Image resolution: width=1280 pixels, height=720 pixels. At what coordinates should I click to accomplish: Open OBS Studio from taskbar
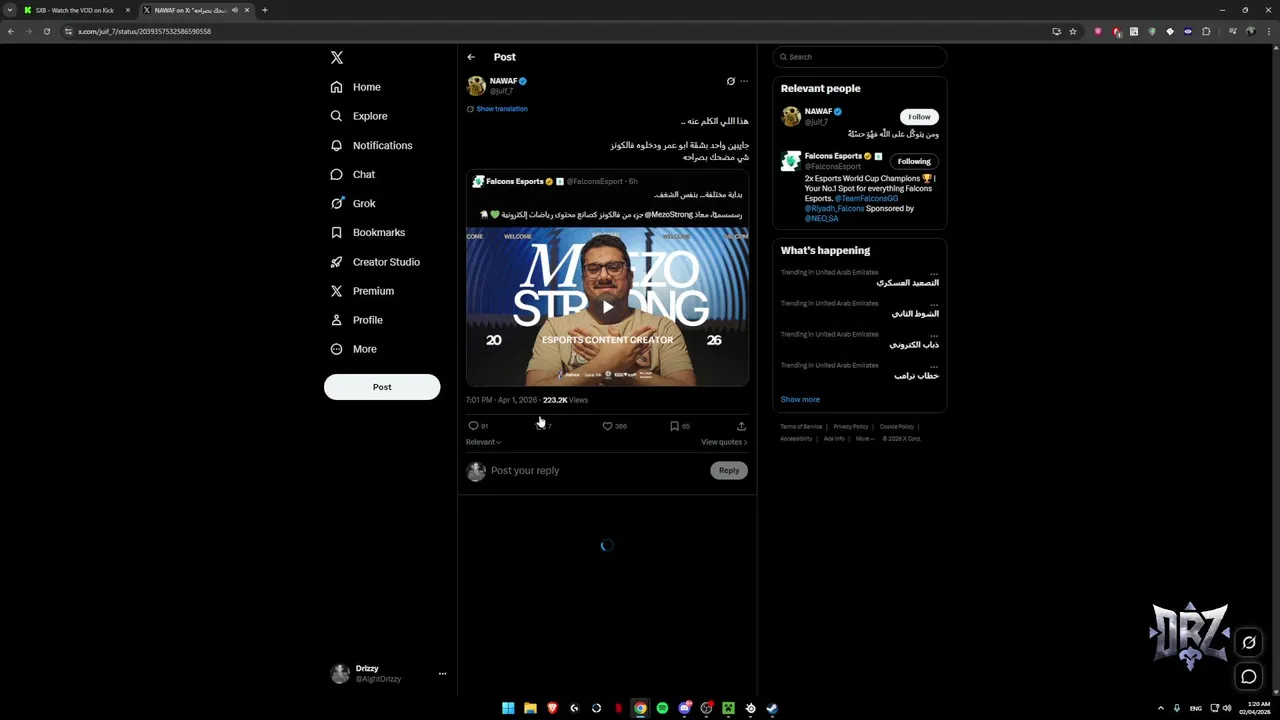pos(706,708)
